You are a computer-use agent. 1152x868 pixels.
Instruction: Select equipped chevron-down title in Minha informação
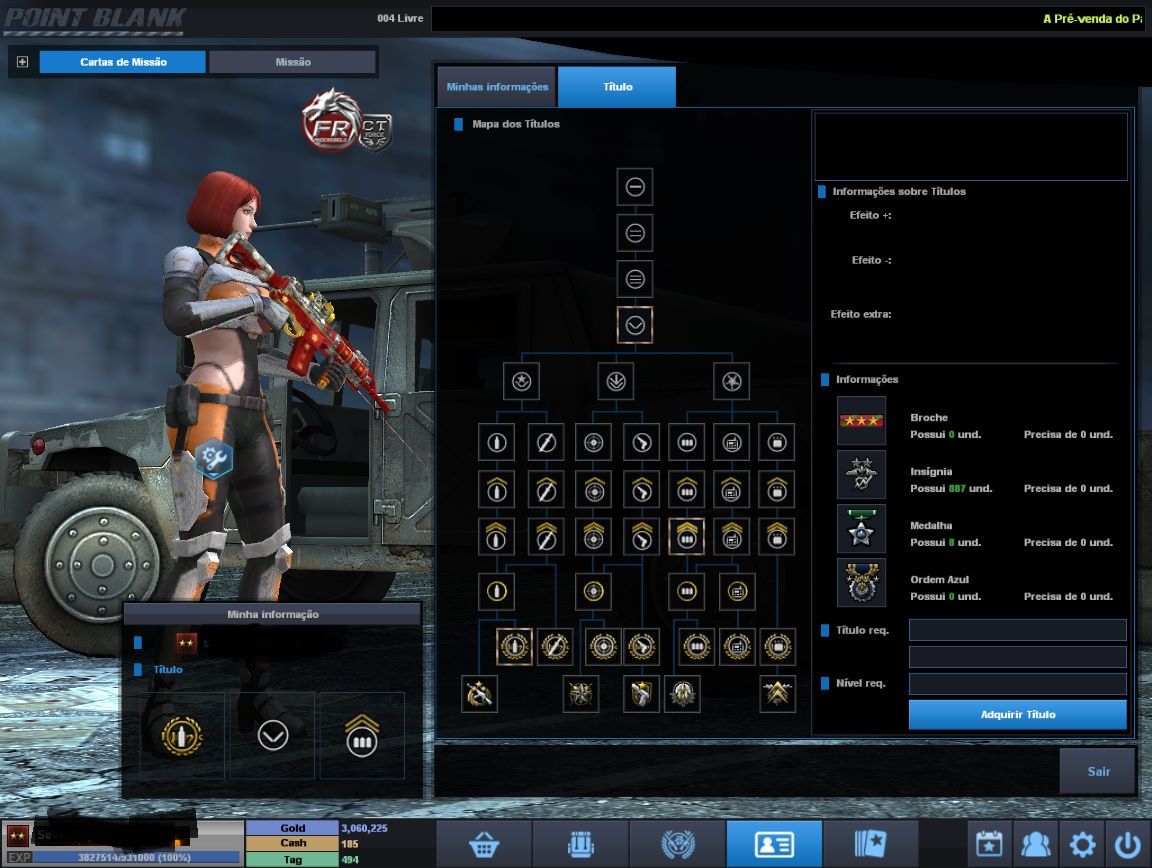click(x=273, y=735)
